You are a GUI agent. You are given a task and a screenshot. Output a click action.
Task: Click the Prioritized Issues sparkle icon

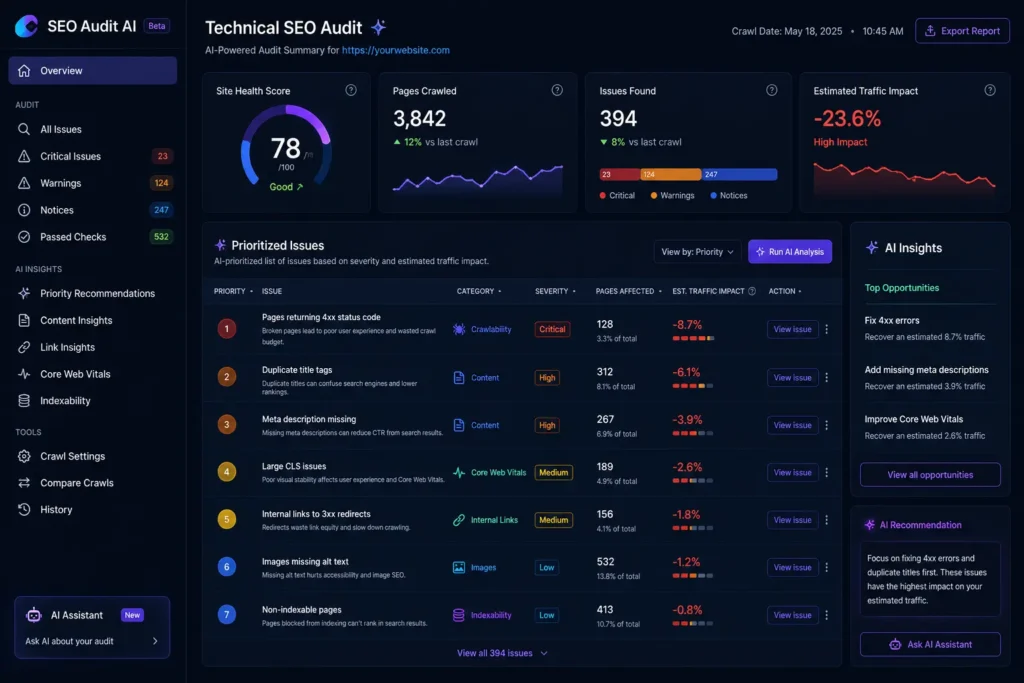[221, 245]
